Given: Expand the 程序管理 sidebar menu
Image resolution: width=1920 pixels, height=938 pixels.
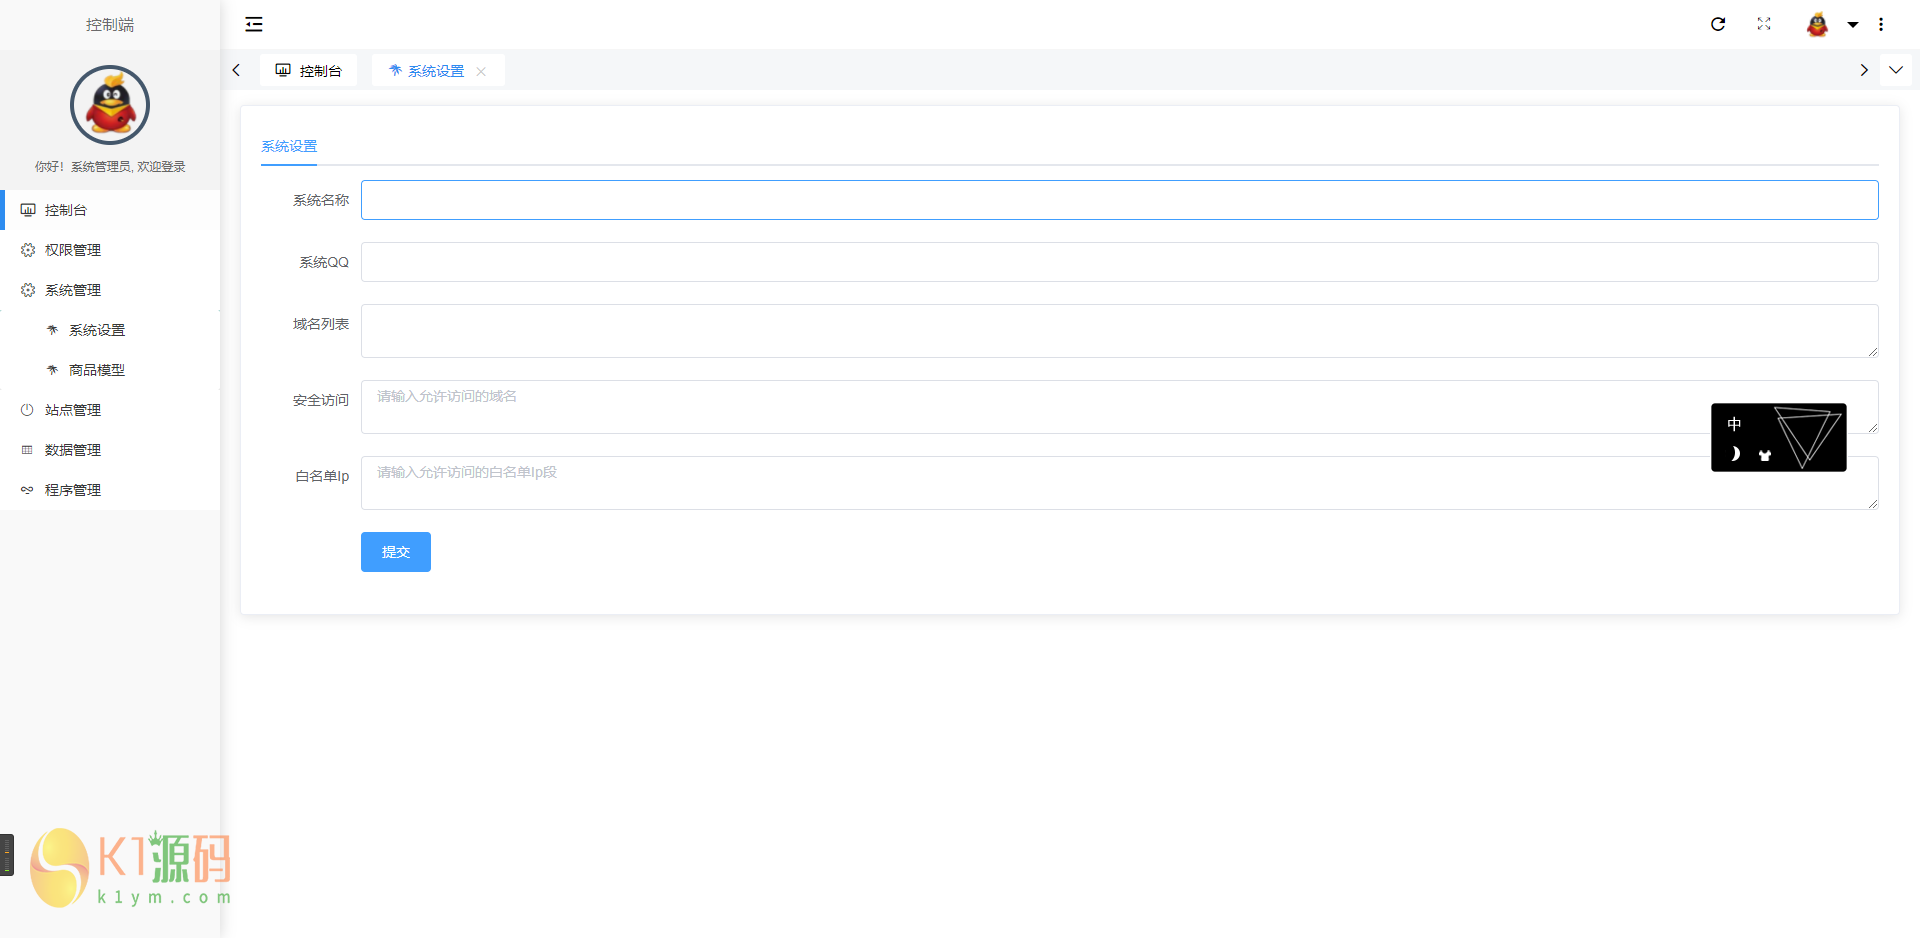Looking at the screenshot, I should 110,490.
